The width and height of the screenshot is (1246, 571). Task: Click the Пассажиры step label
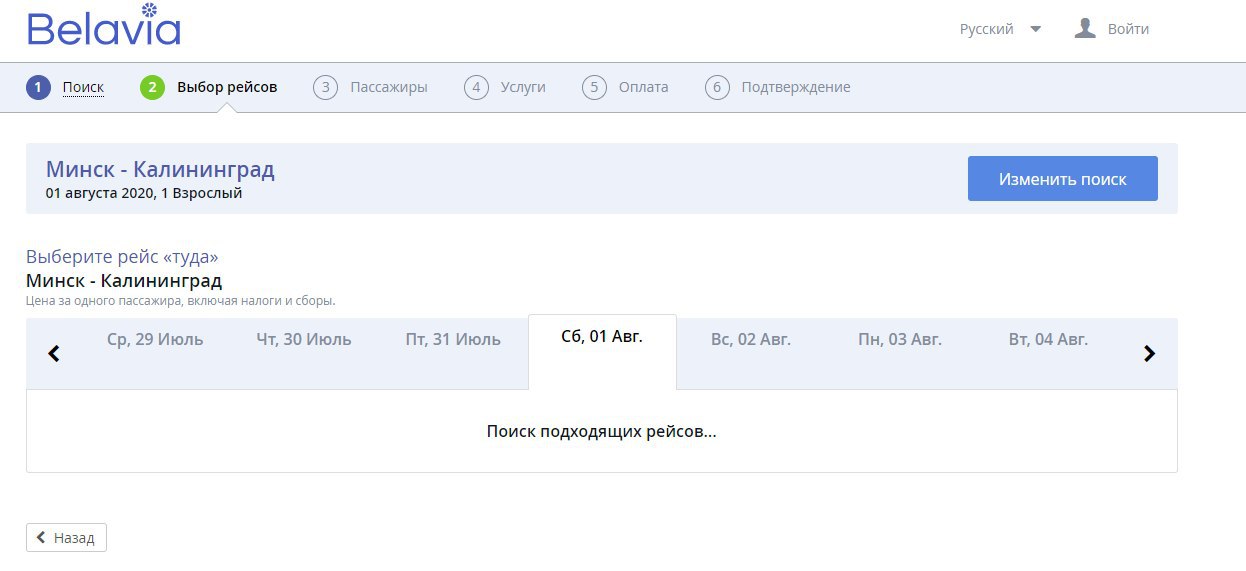[388, 87]
